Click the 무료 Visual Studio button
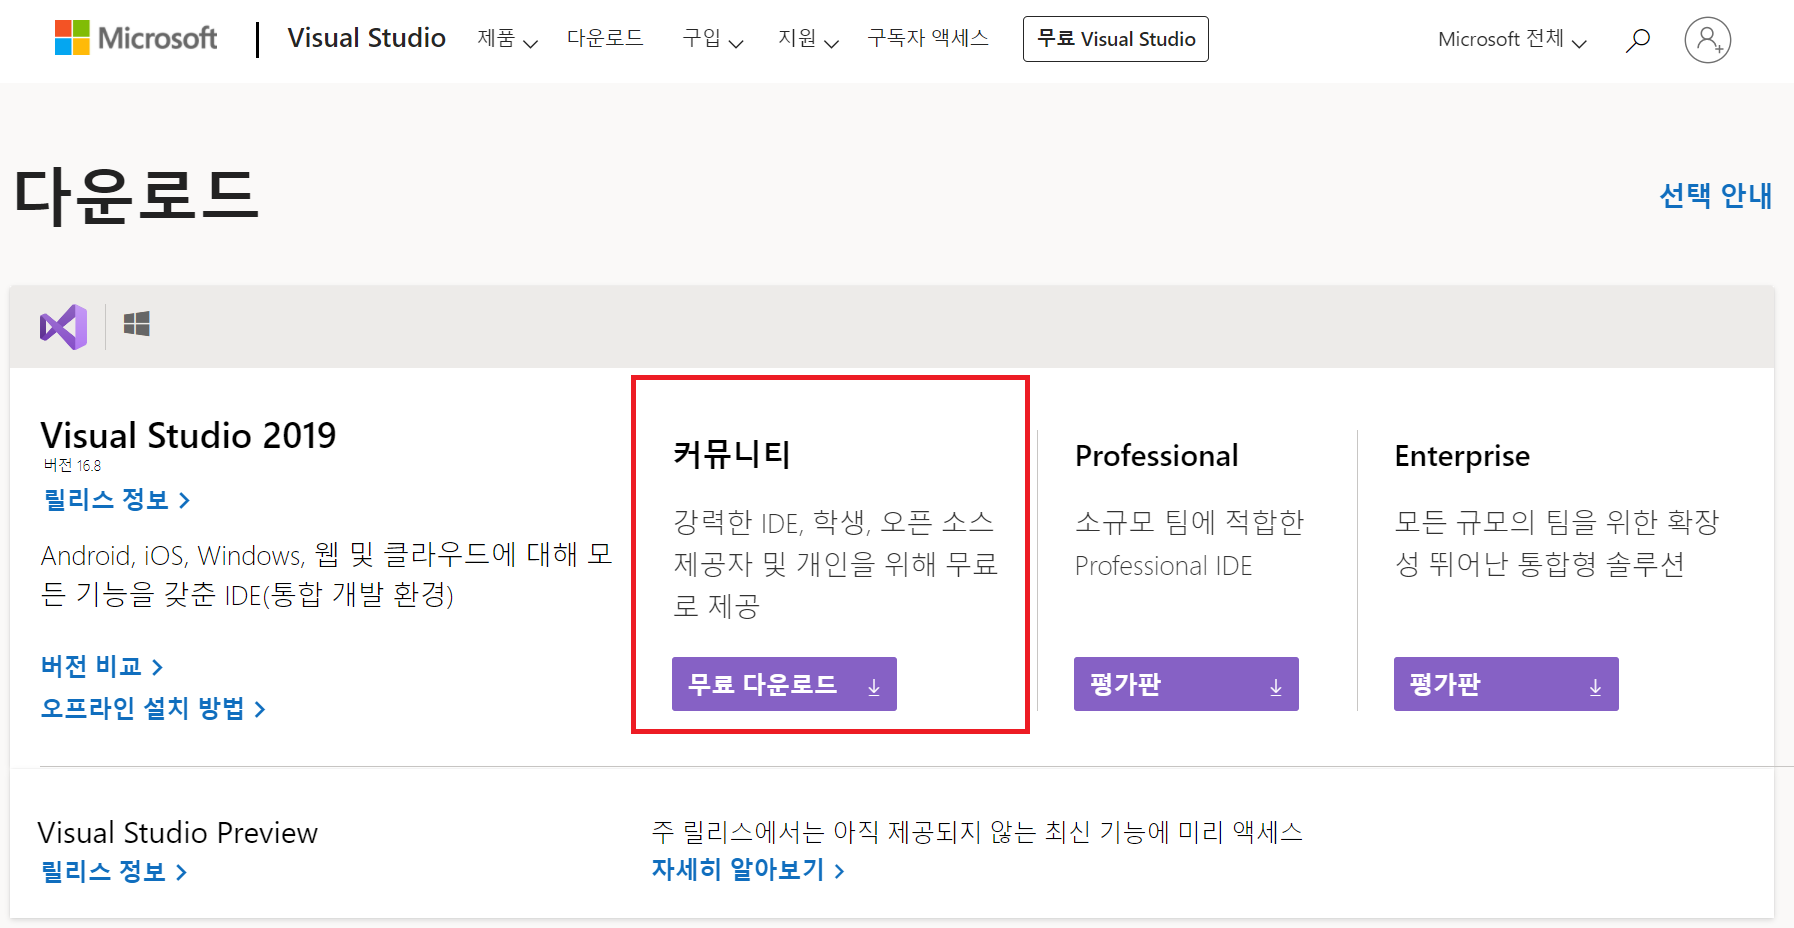This screenshot has height=928, width=1794. pyautogui.click(x=1115, y=39)
